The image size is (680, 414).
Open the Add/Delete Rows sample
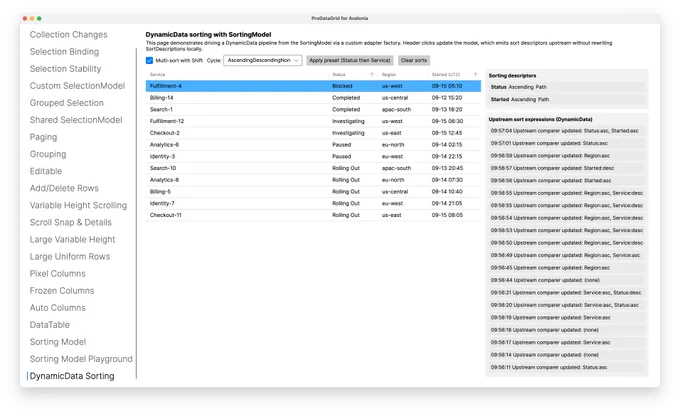point(64,188)
